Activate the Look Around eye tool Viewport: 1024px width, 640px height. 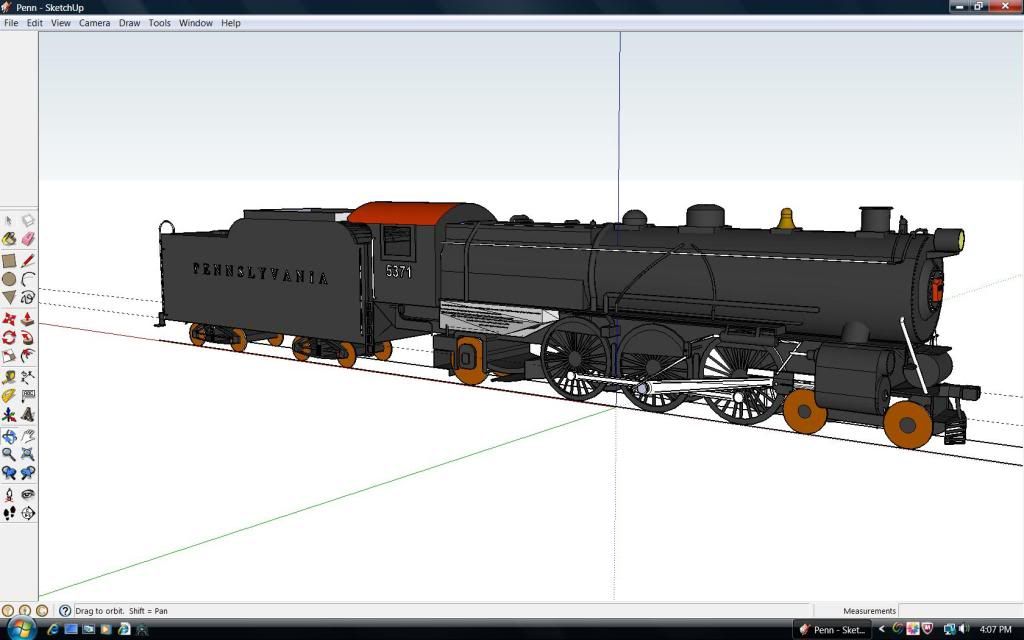27,495
